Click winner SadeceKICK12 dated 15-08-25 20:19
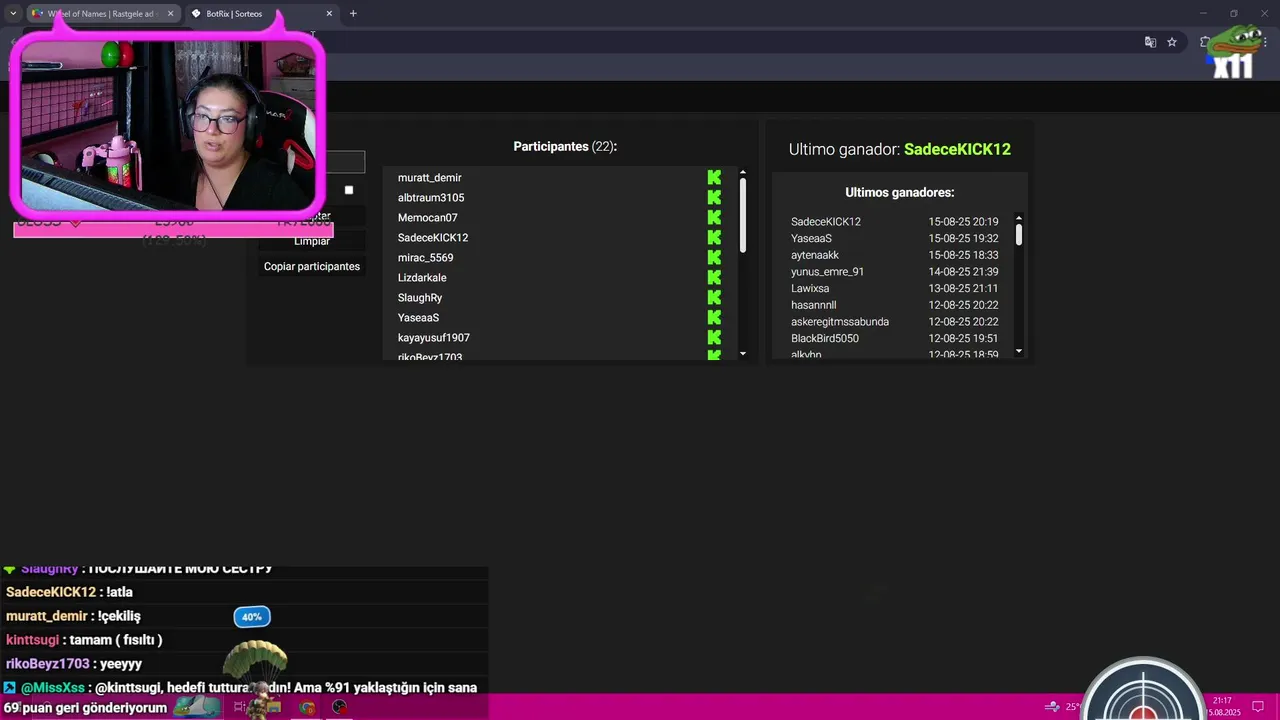Image resolution: width=1280 pixels, height=720 pixels. click(826, 222)
